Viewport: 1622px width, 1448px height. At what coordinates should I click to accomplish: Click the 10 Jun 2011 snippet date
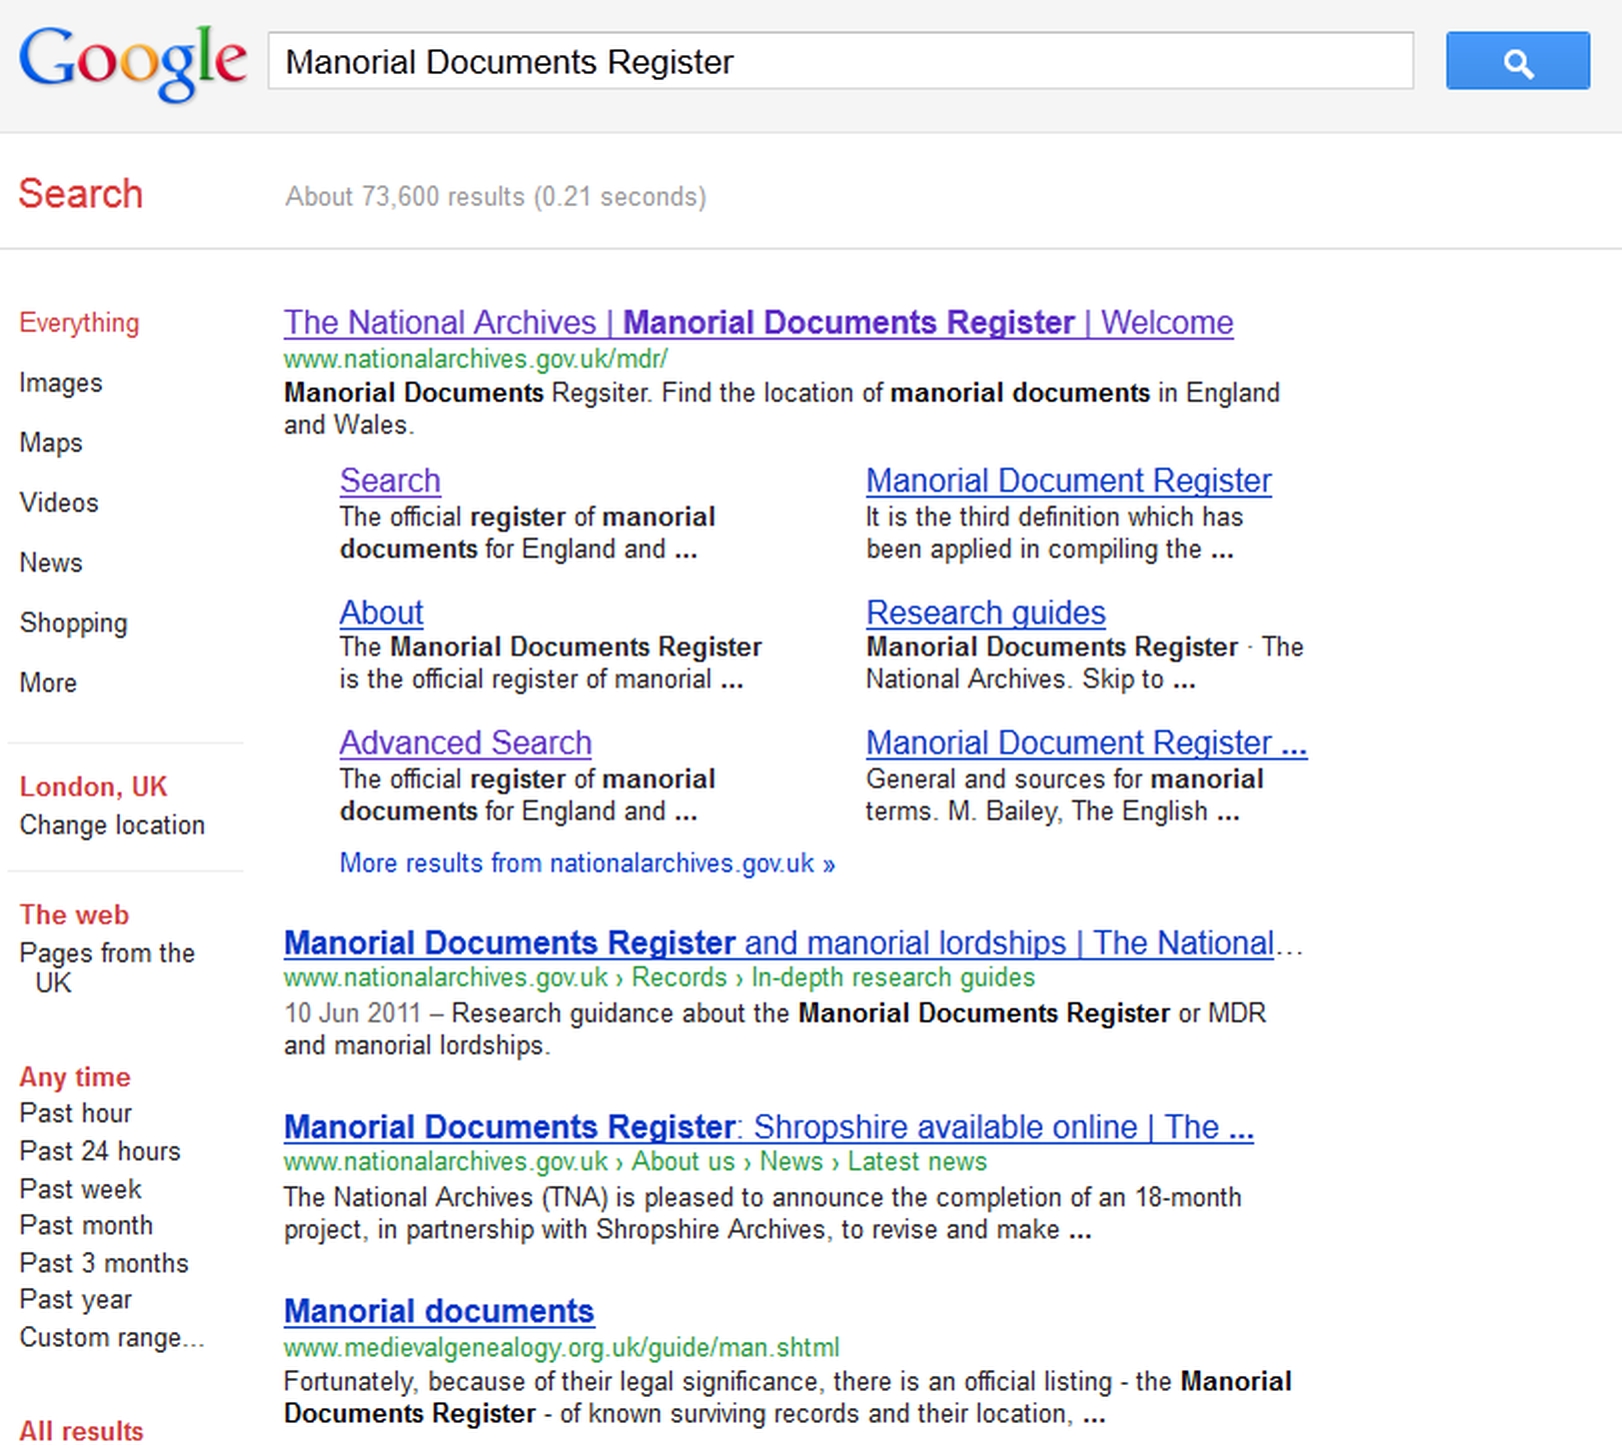tap(352, 1013)
